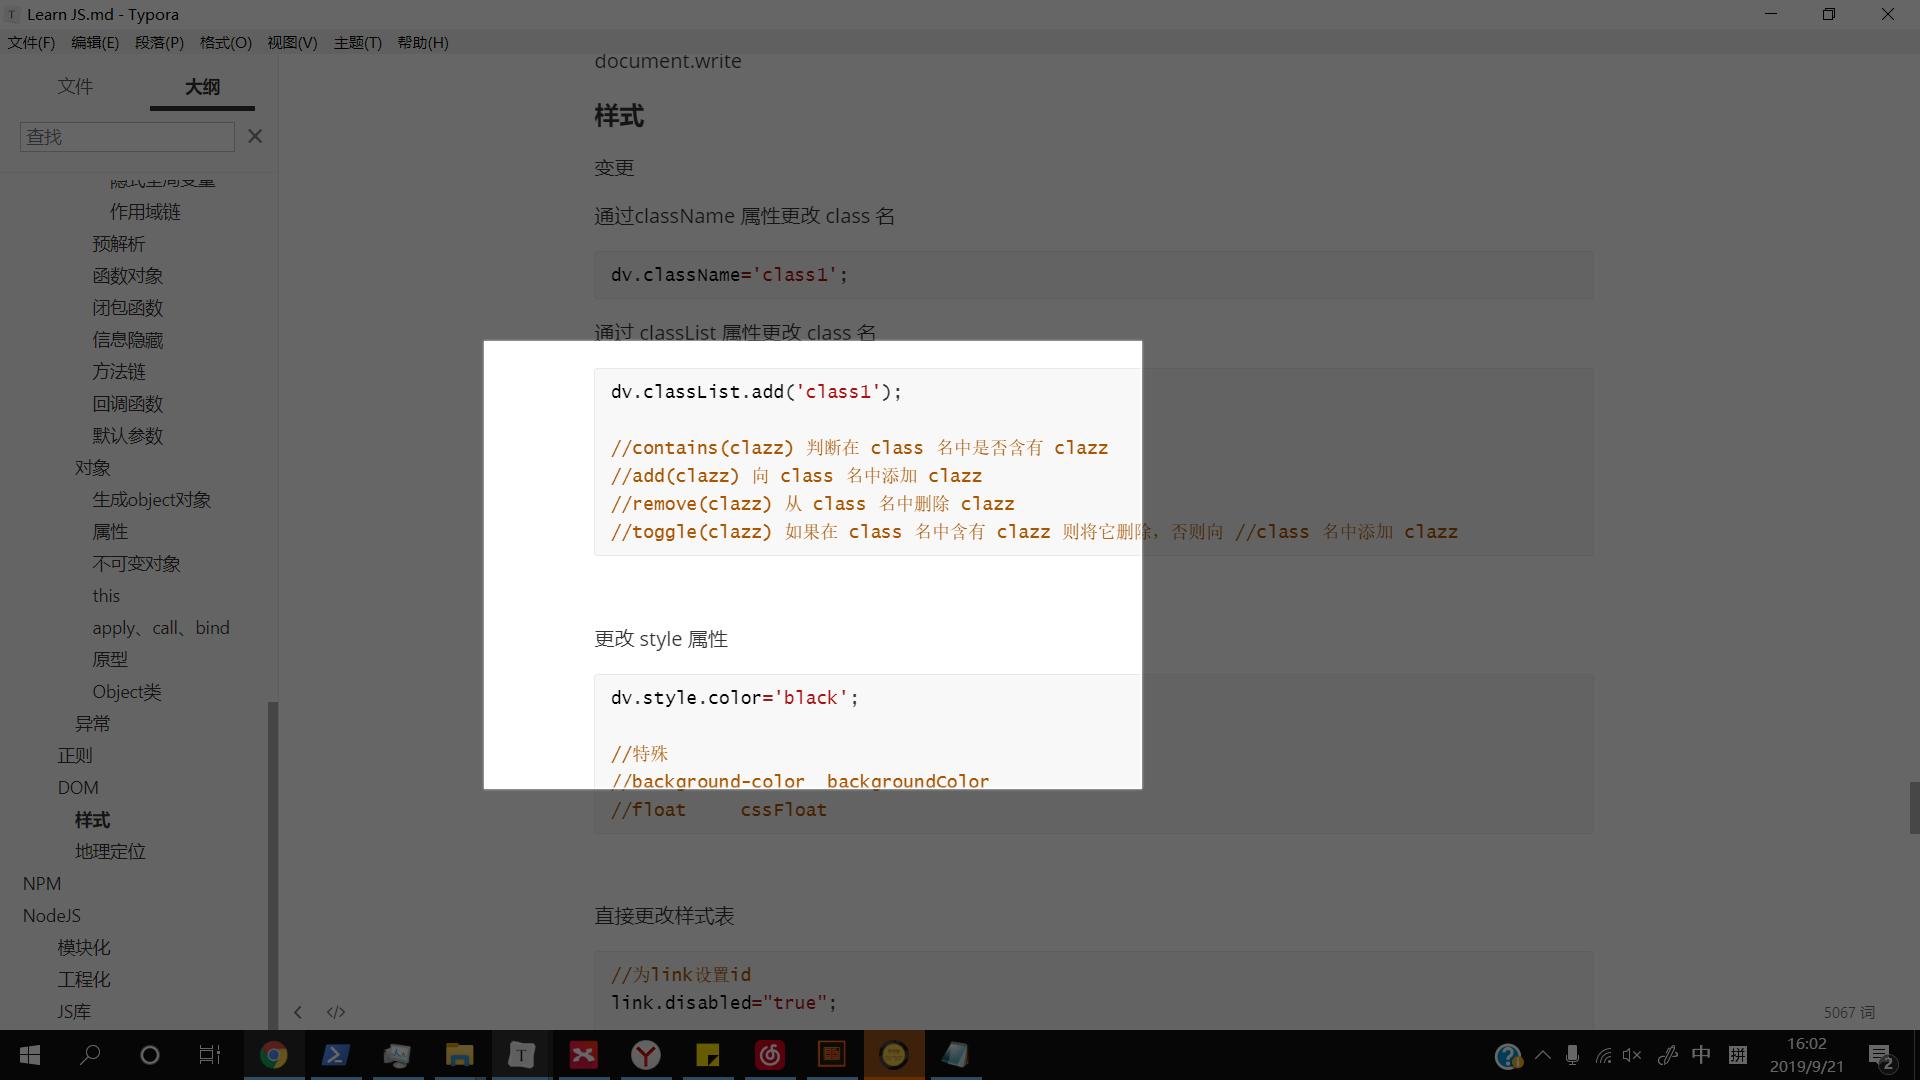Open Windows PowerShell from the taskbar
The image size is (1920, 1080).
pos(336,1055)
